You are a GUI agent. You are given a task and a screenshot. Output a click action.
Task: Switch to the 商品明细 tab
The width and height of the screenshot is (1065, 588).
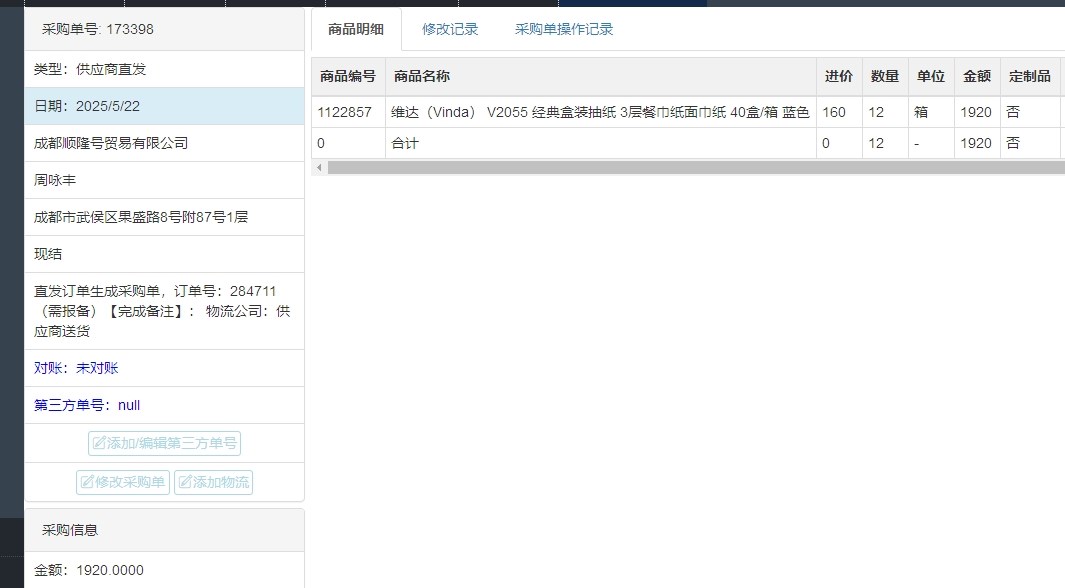coord(356,29)
